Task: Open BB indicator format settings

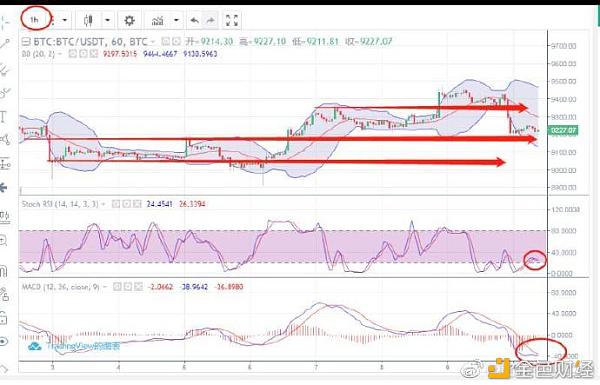Action: click(x=83, y=54)
